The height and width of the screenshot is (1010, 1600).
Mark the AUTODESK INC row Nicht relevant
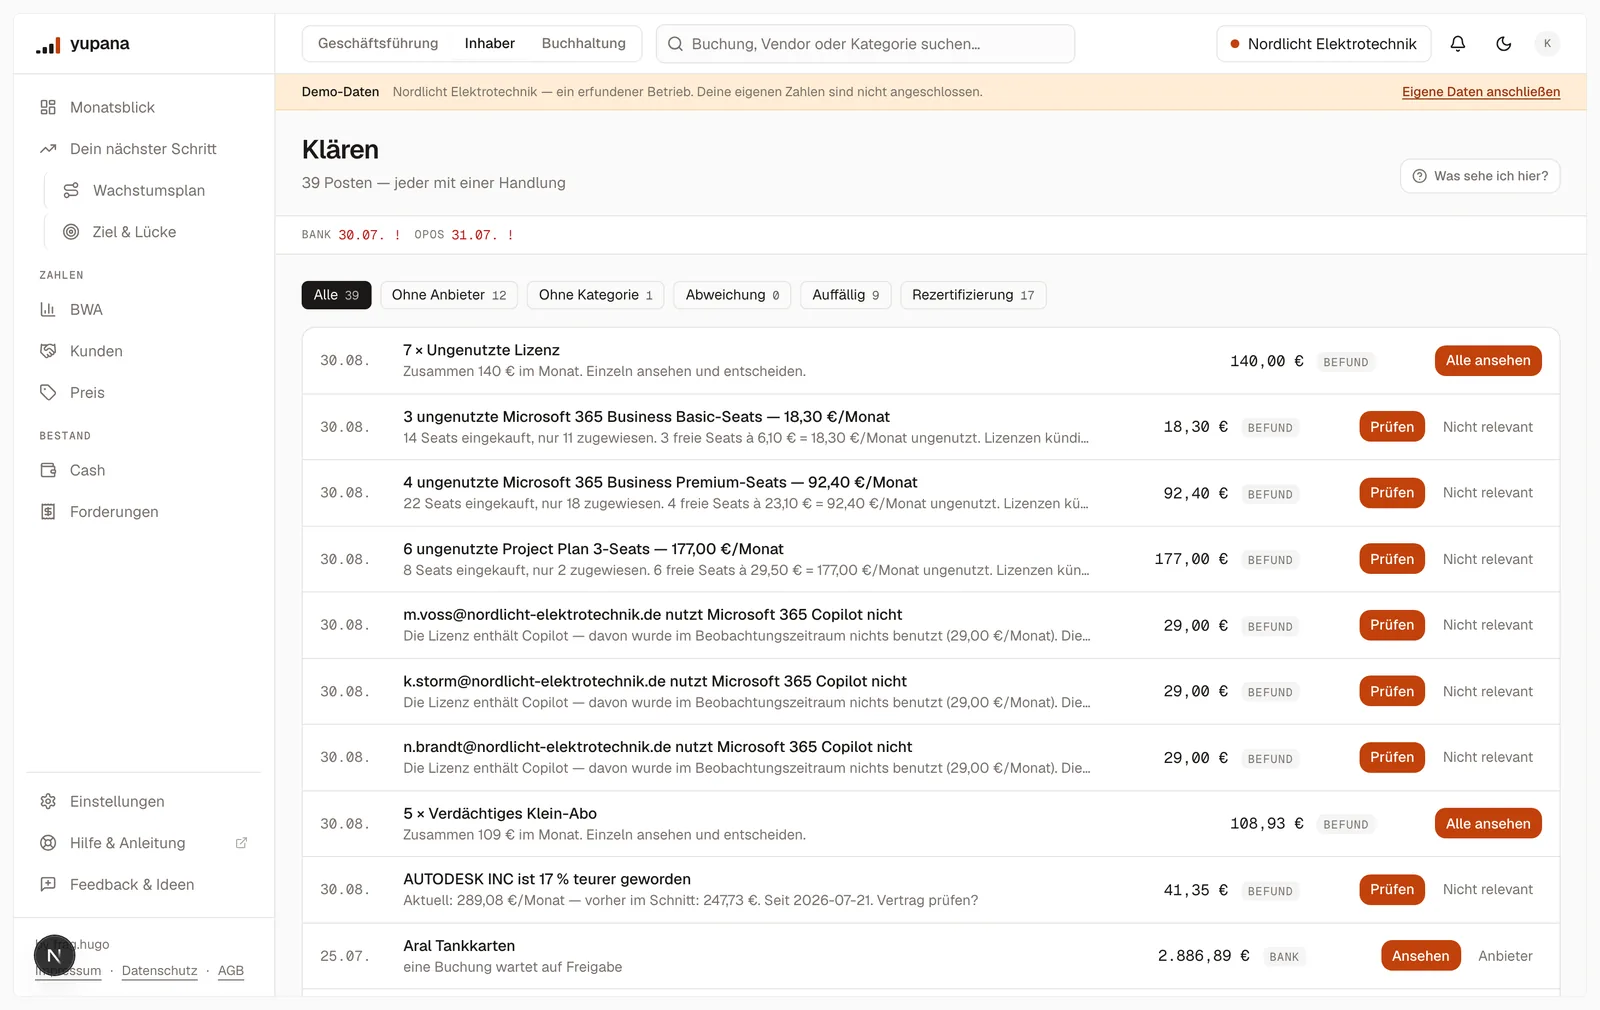tap(1488, 890)
